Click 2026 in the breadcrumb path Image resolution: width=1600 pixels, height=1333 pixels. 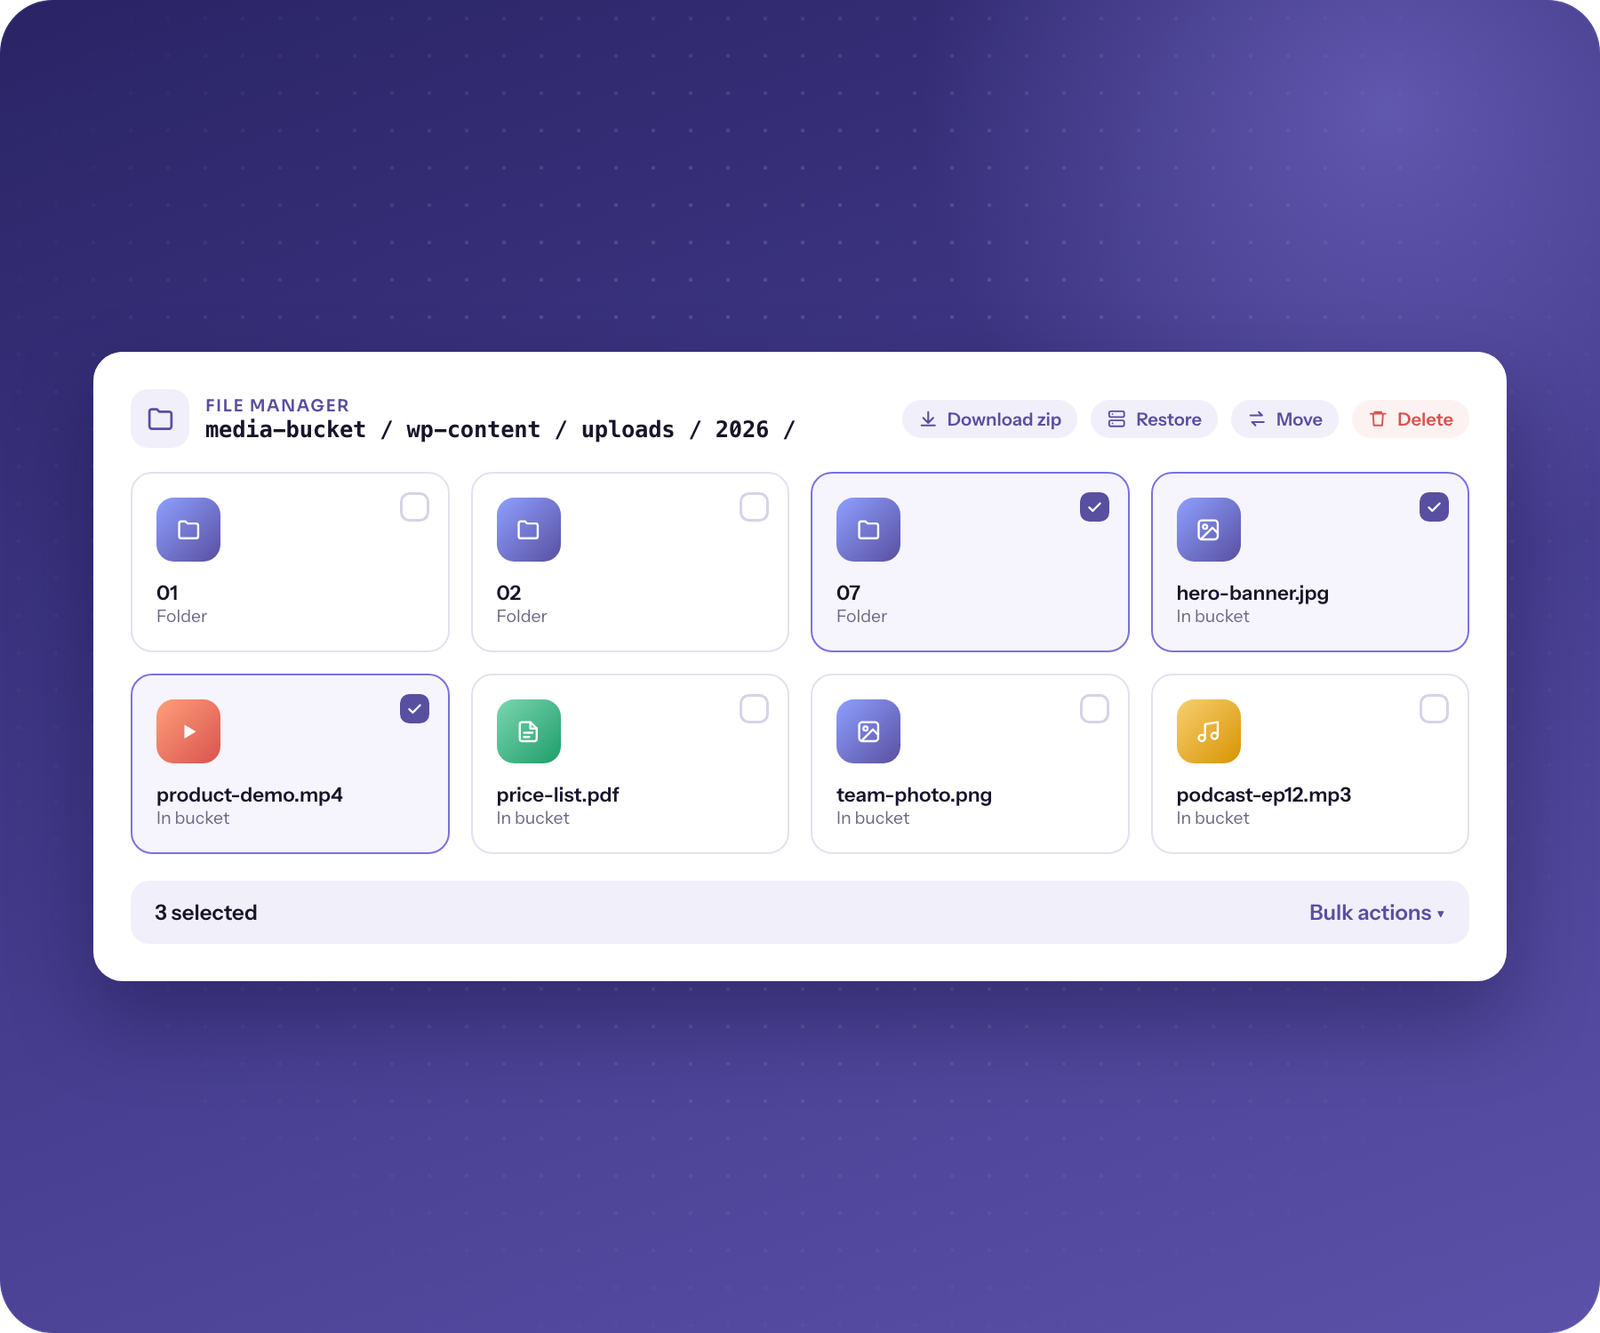[x=742, y=430]
